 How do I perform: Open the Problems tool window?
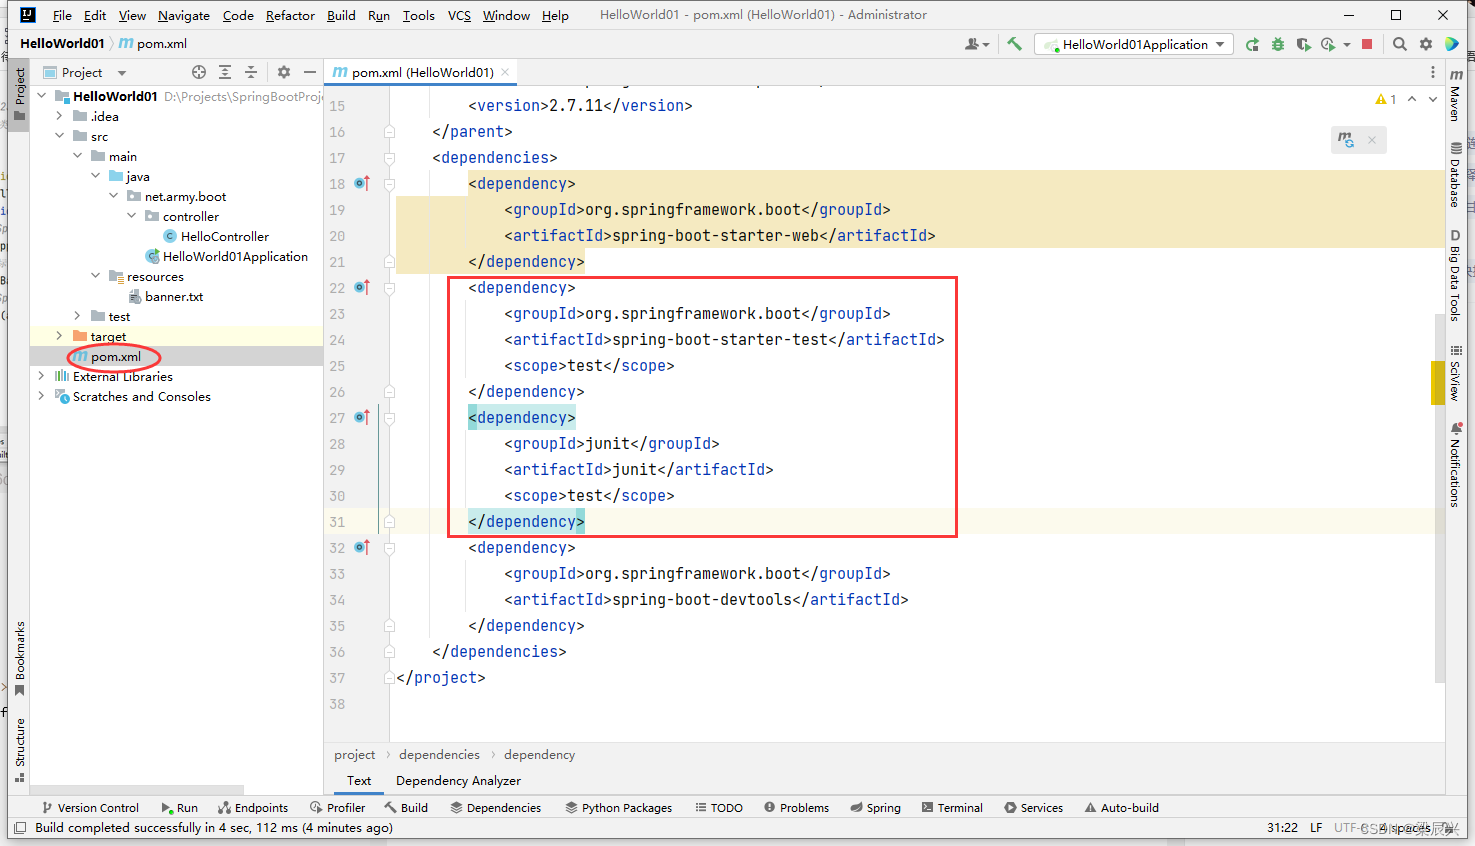(x=796, y=808)
